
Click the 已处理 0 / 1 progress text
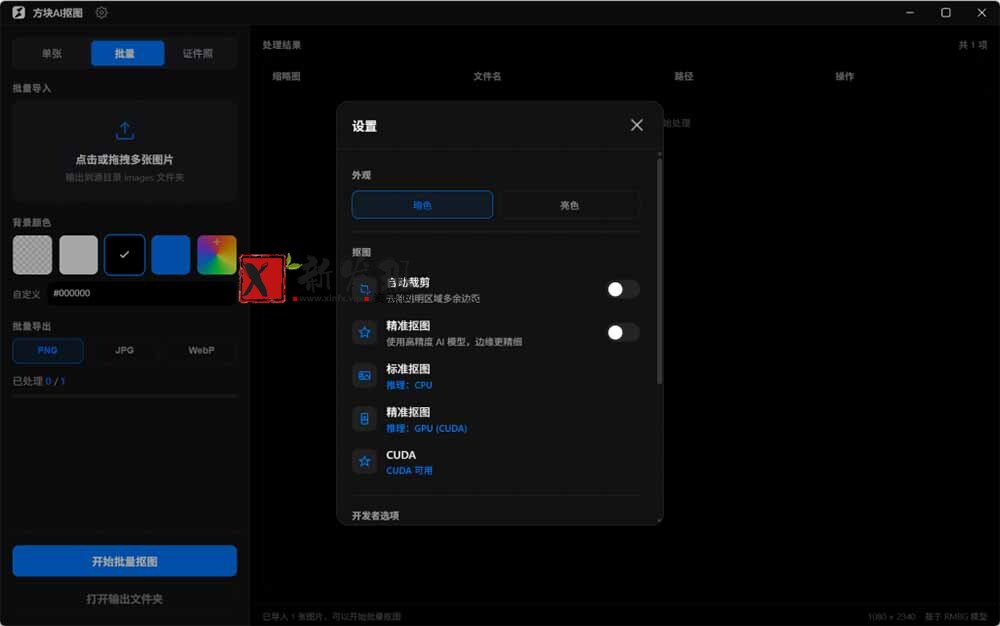(39, 381)
